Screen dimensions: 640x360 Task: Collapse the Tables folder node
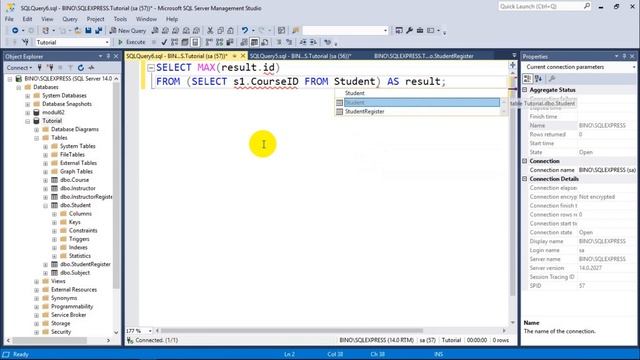coord(37,138)
